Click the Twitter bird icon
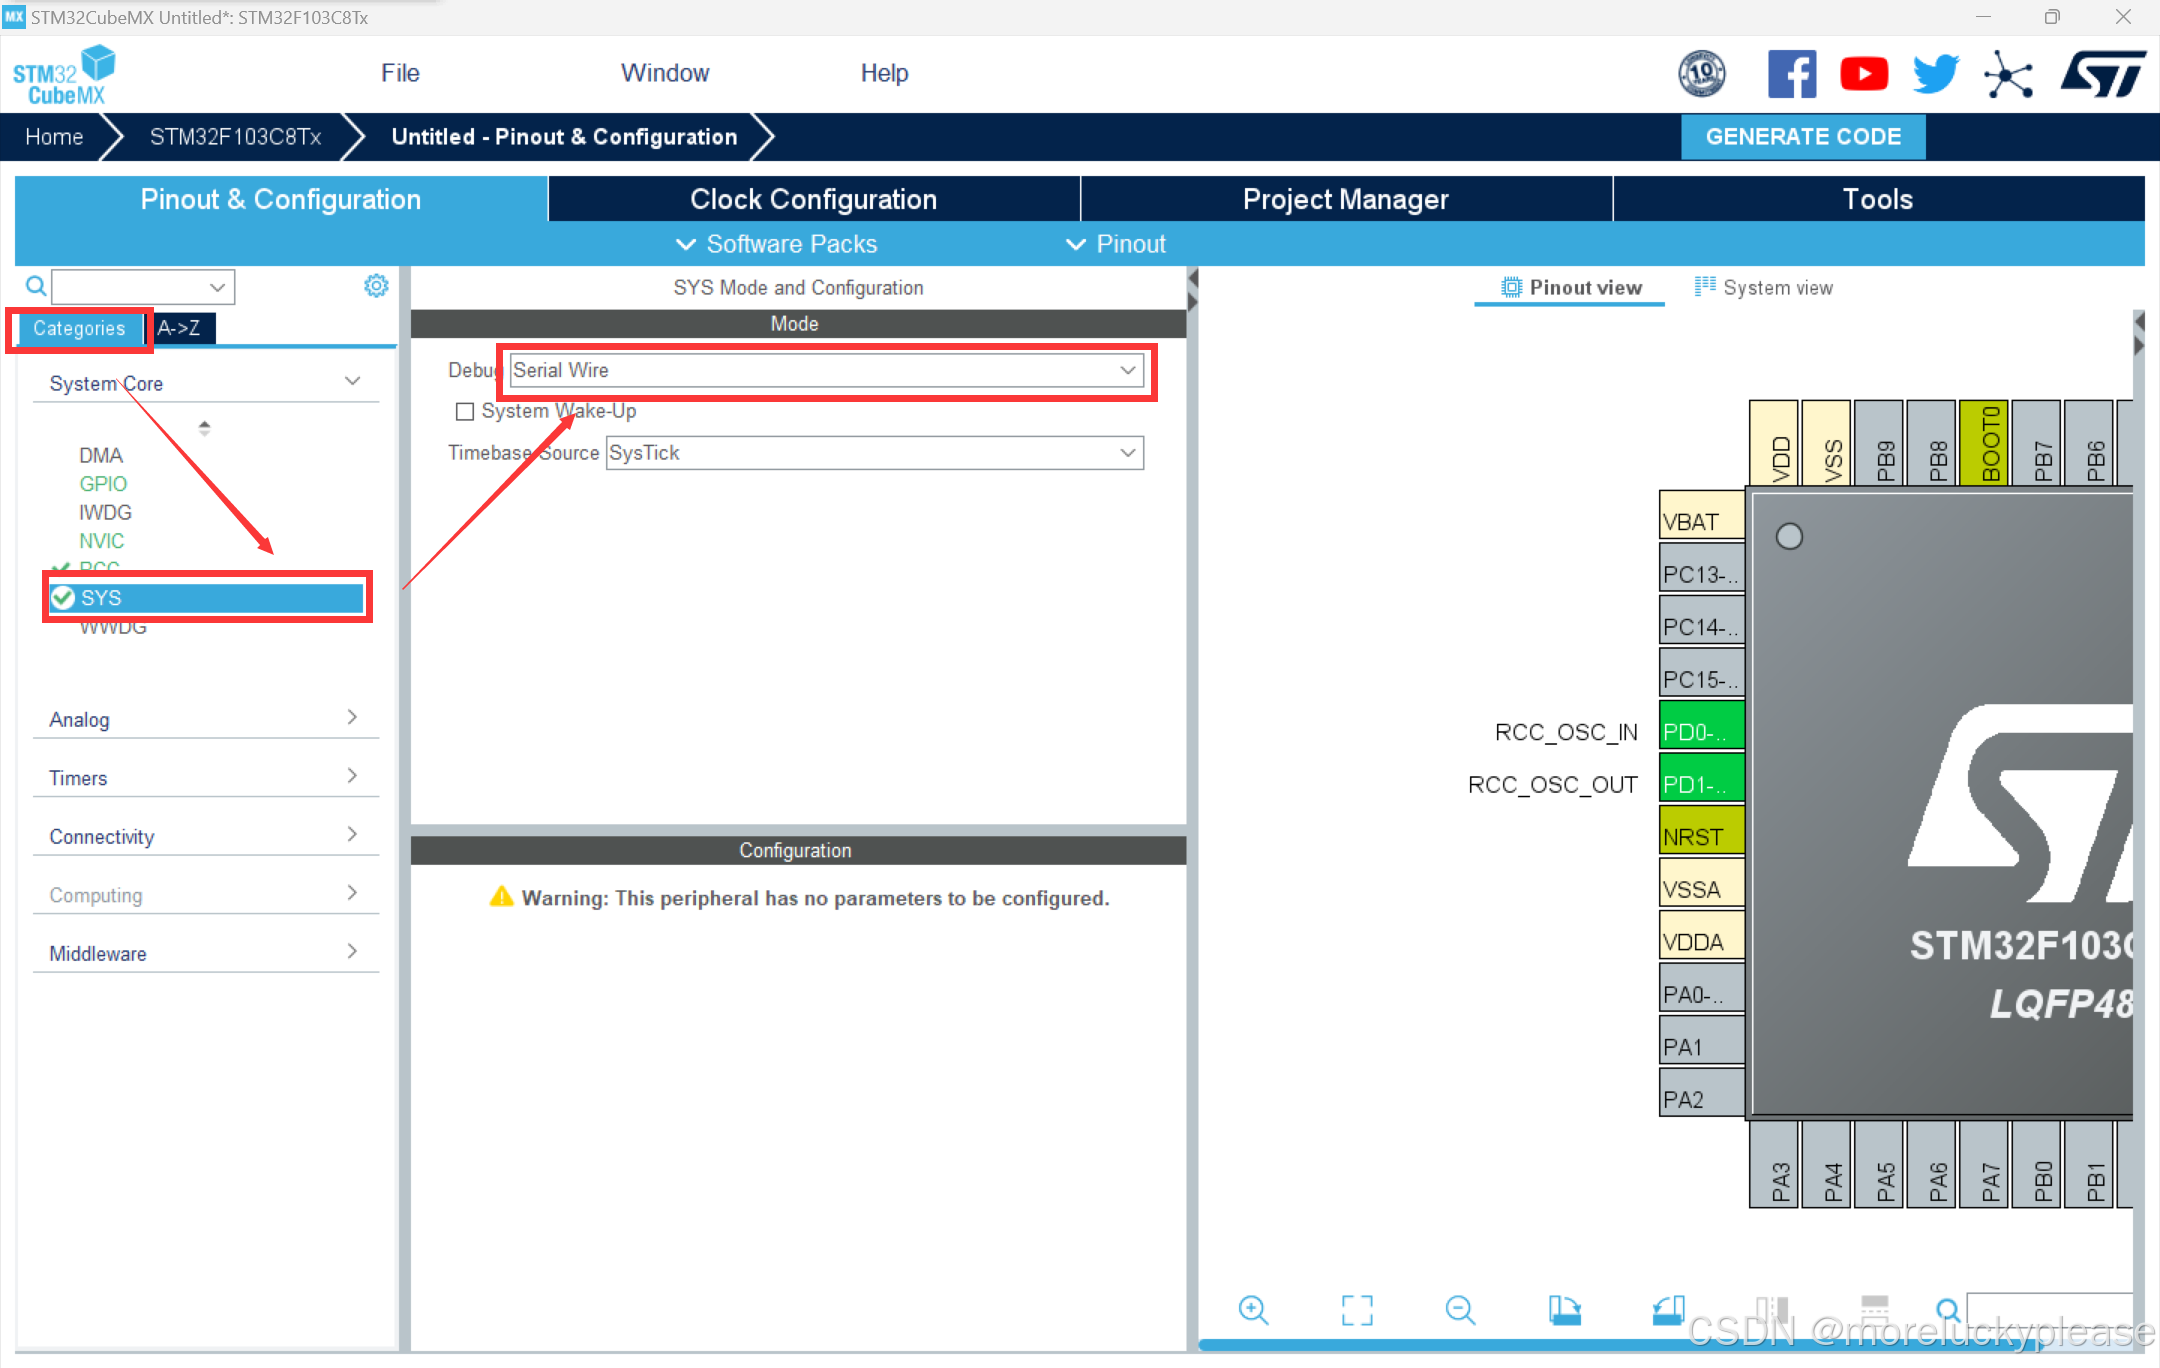The height and width of the screenshot is (1368, 2160). click(x=1936, y=74)
